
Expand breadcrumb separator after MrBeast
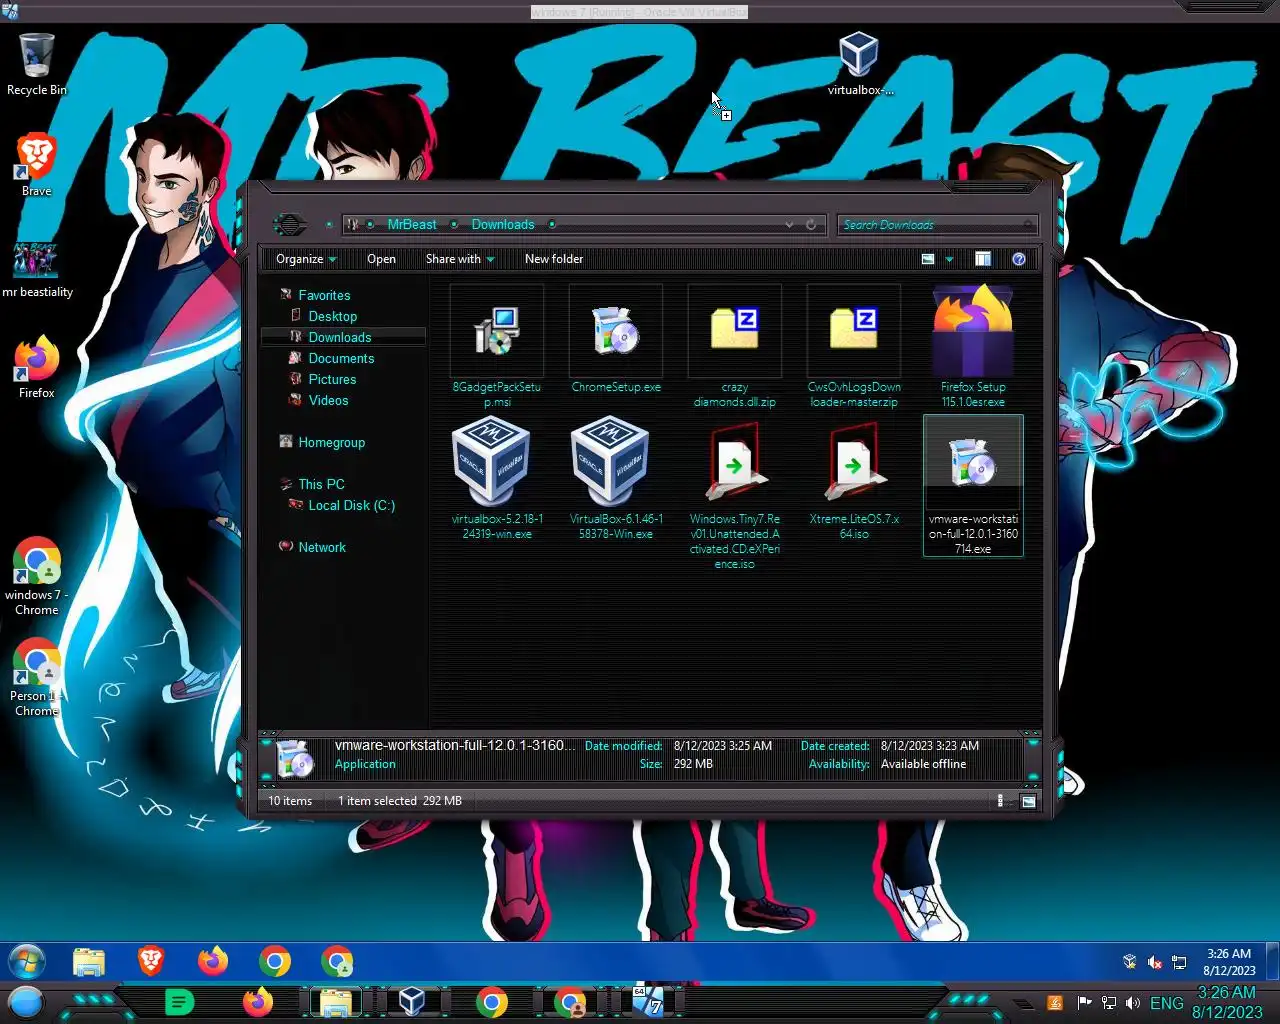point(454,225)
